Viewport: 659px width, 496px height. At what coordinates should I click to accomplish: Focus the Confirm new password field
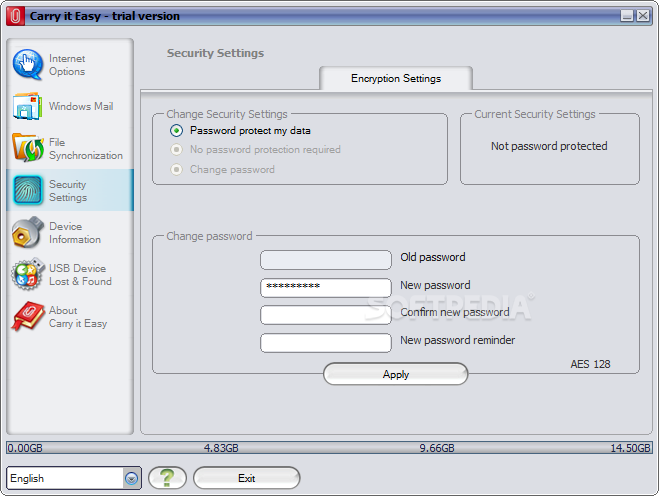pos(326,315)
